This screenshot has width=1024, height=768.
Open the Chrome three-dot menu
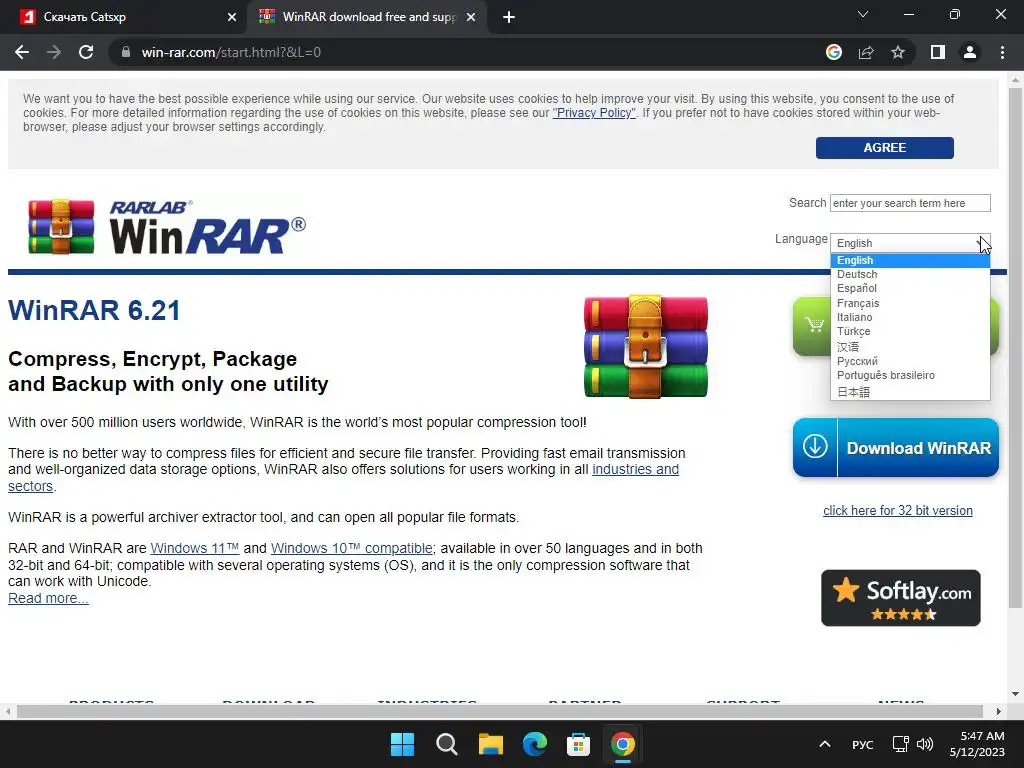[x=1002, y=52]
